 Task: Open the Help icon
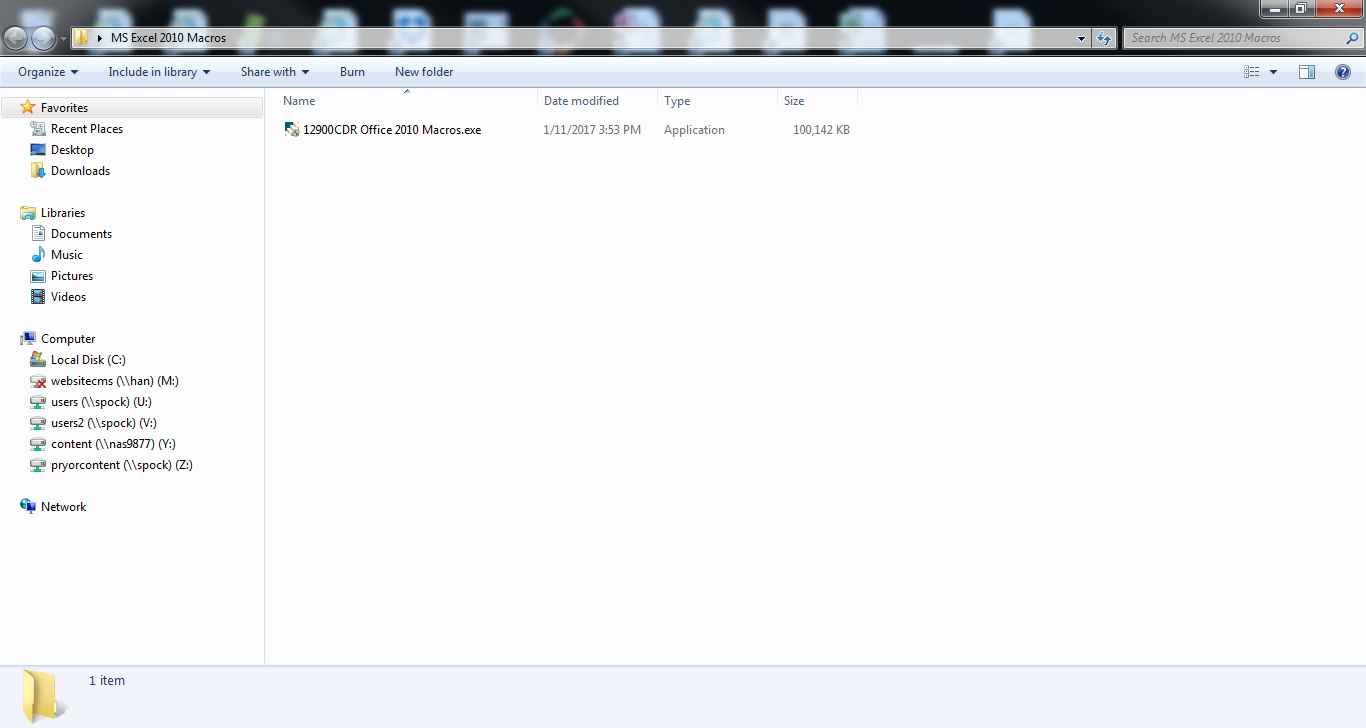(1344, 71)
